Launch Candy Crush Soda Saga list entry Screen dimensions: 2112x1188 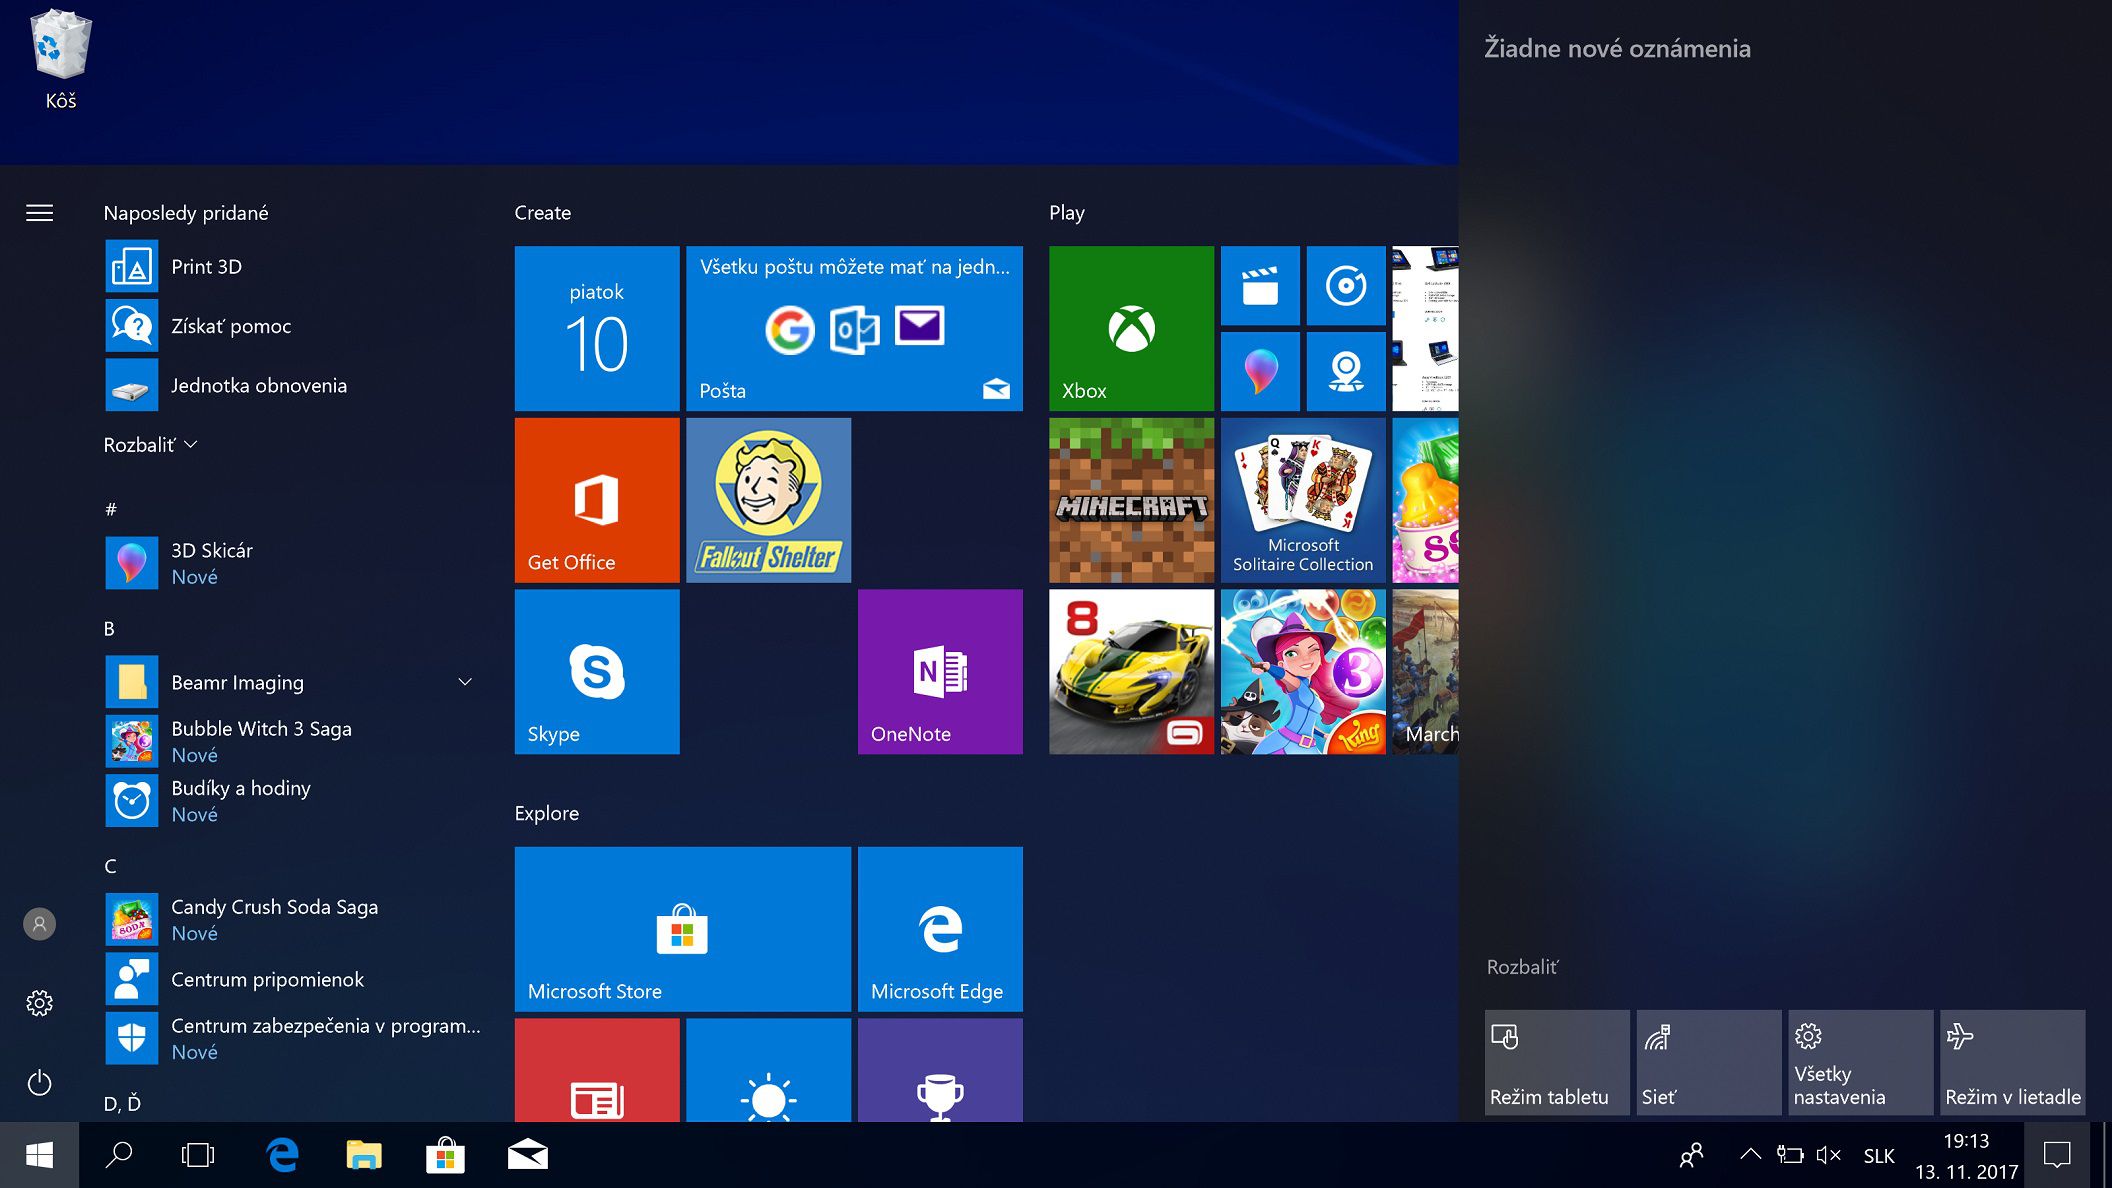click(293, 919)
